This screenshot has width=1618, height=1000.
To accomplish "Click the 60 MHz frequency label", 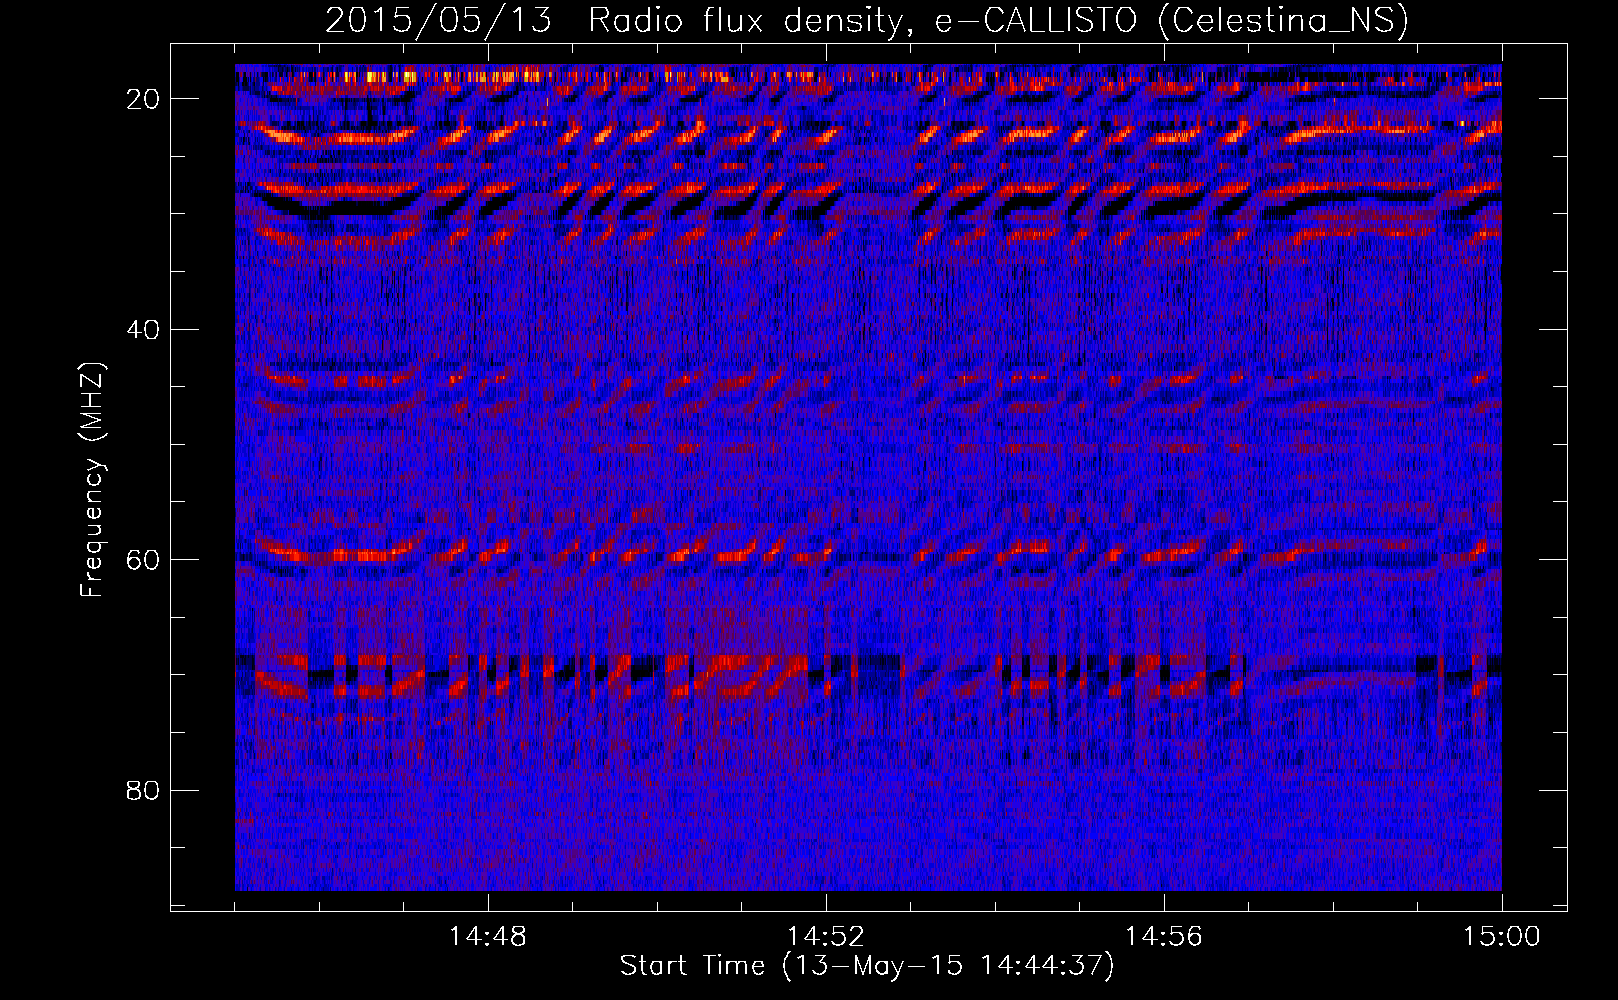I will (144, 559).
